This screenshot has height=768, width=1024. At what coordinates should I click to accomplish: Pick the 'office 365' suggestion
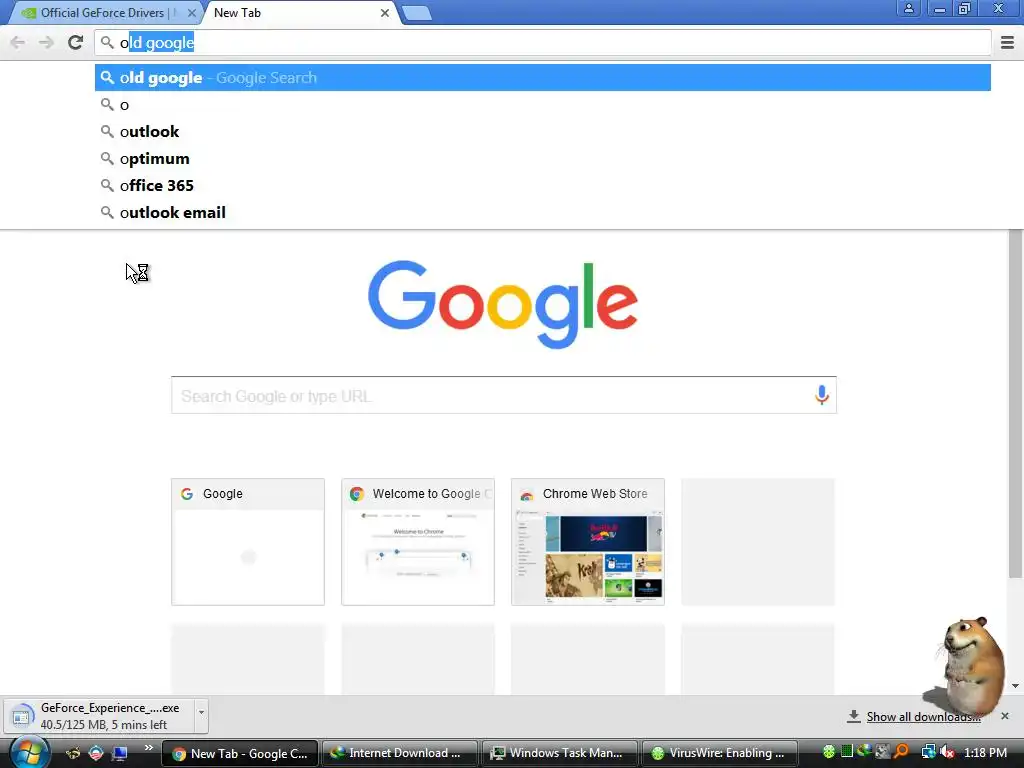[x=543, y=185]
